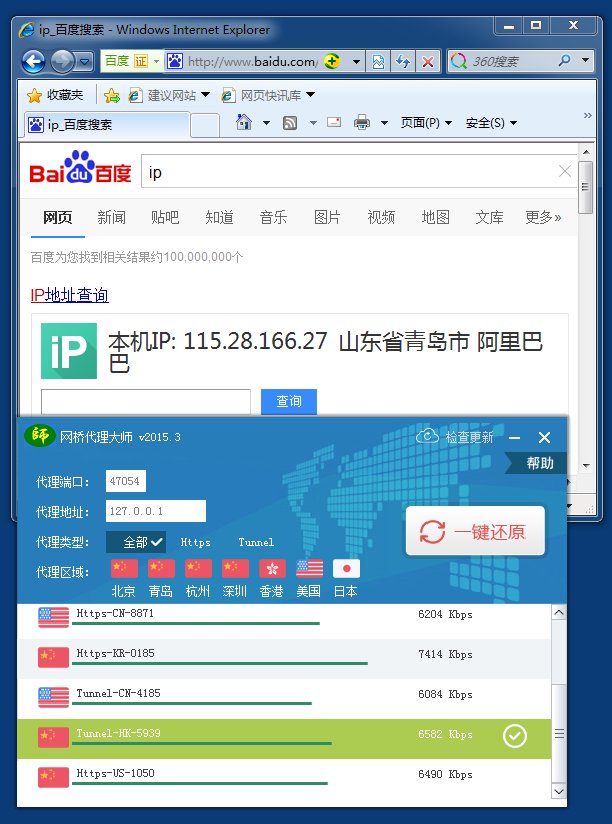Click the Home icon in IE toolbar
Screen dimensions: 612x824
(x=244, y=122)
